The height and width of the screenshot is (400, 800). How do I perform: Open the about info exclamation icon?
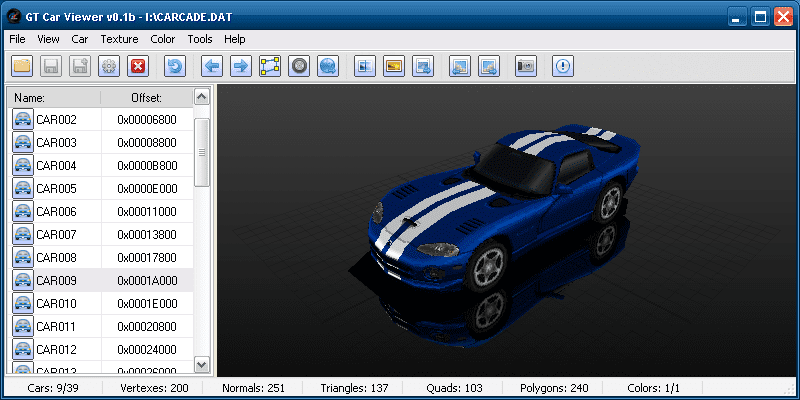(563, 67)
